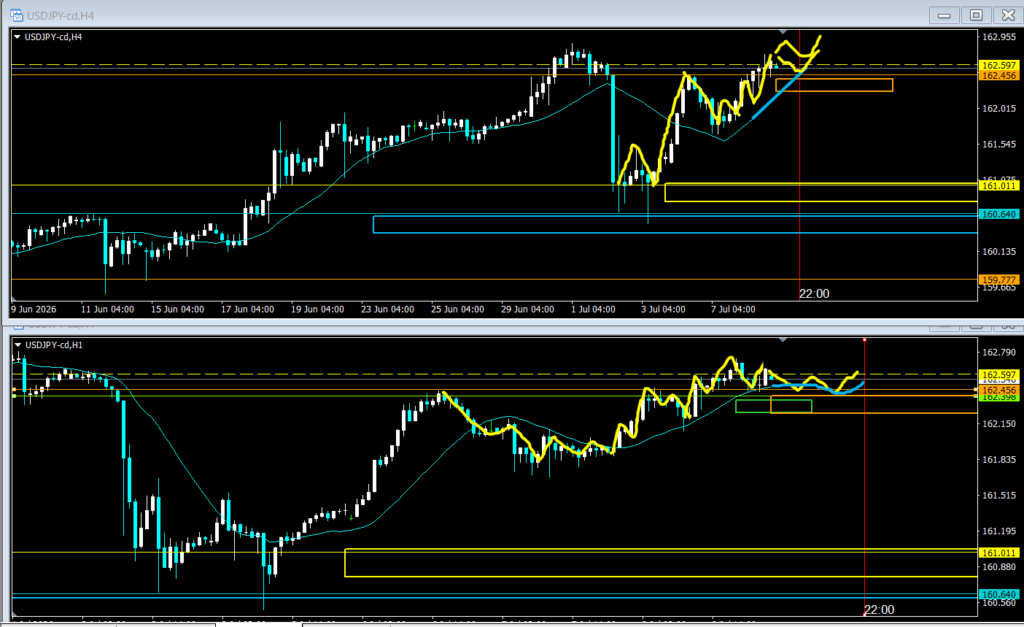Select the 160.640 cyan price label on H4
This screenshot has height=627, width=1024.
(x=999, y=214)
